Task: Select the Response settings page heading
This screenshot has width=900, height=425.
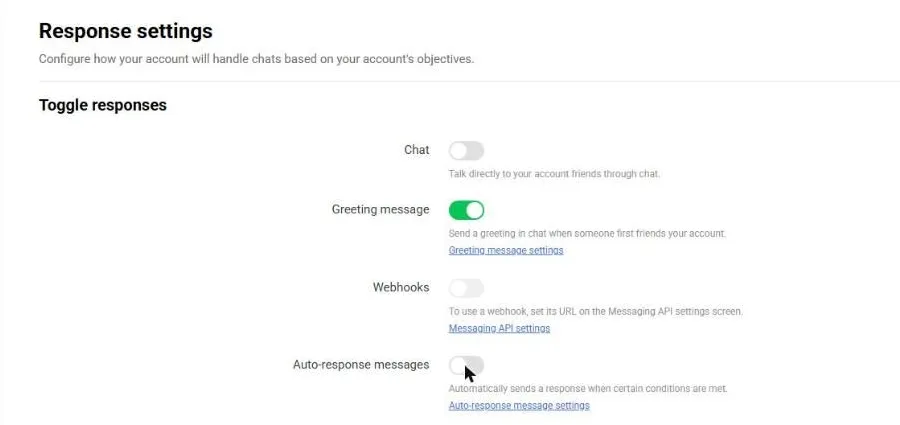Action: (x=126, y=31)
